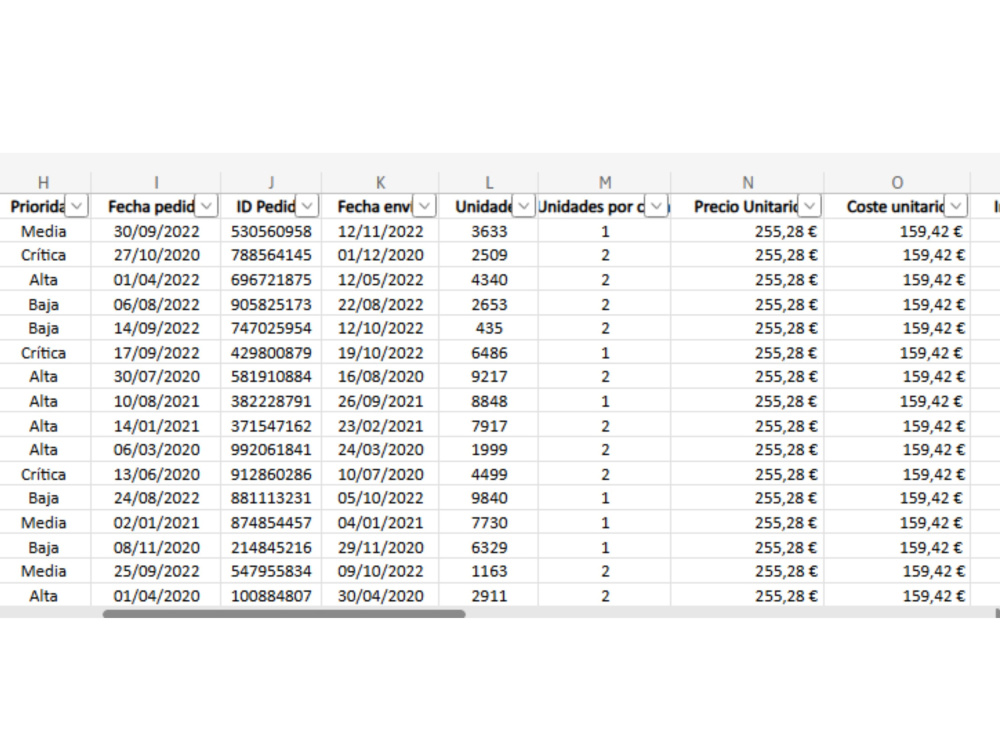Click shipping date cell 12/05/2022

coord(380,279)
